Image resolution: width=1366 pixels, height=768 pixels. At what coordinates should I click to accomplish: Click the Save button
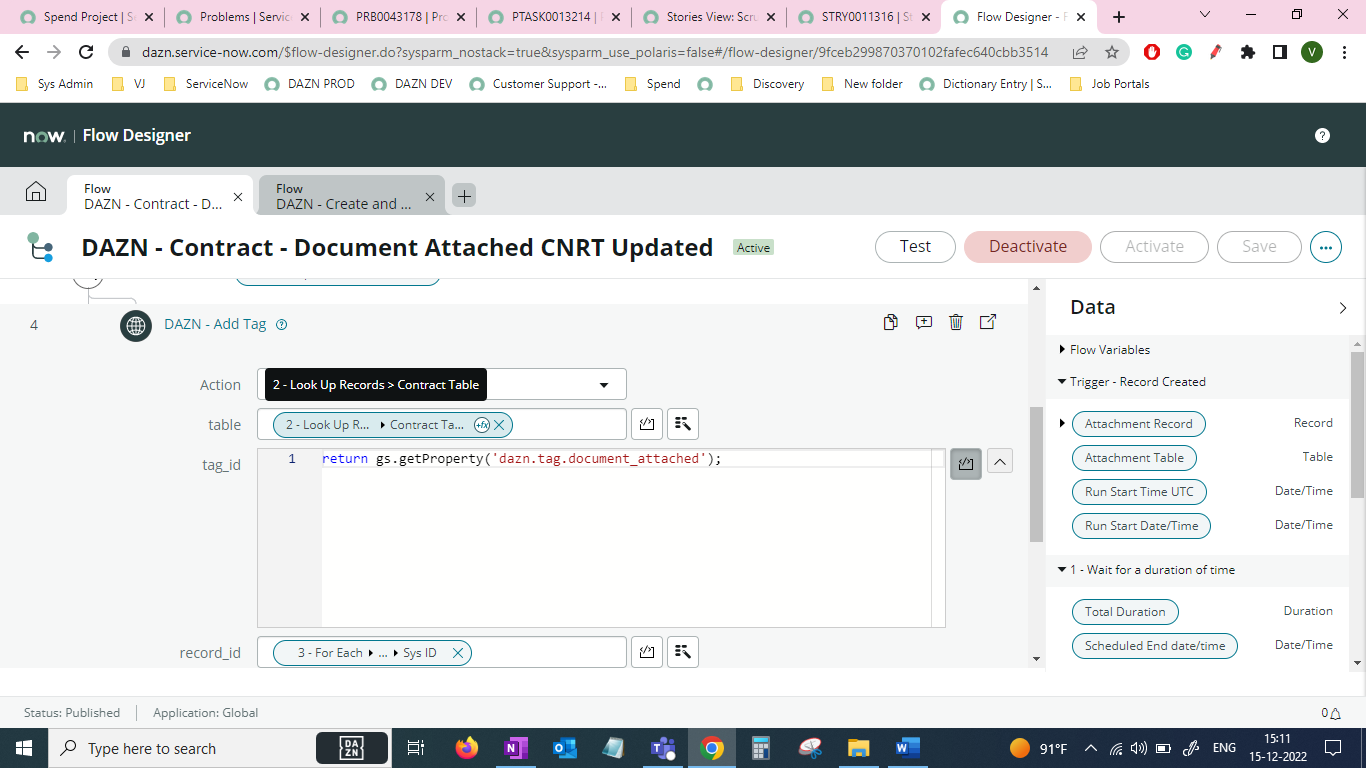(x=1259, y=246)
